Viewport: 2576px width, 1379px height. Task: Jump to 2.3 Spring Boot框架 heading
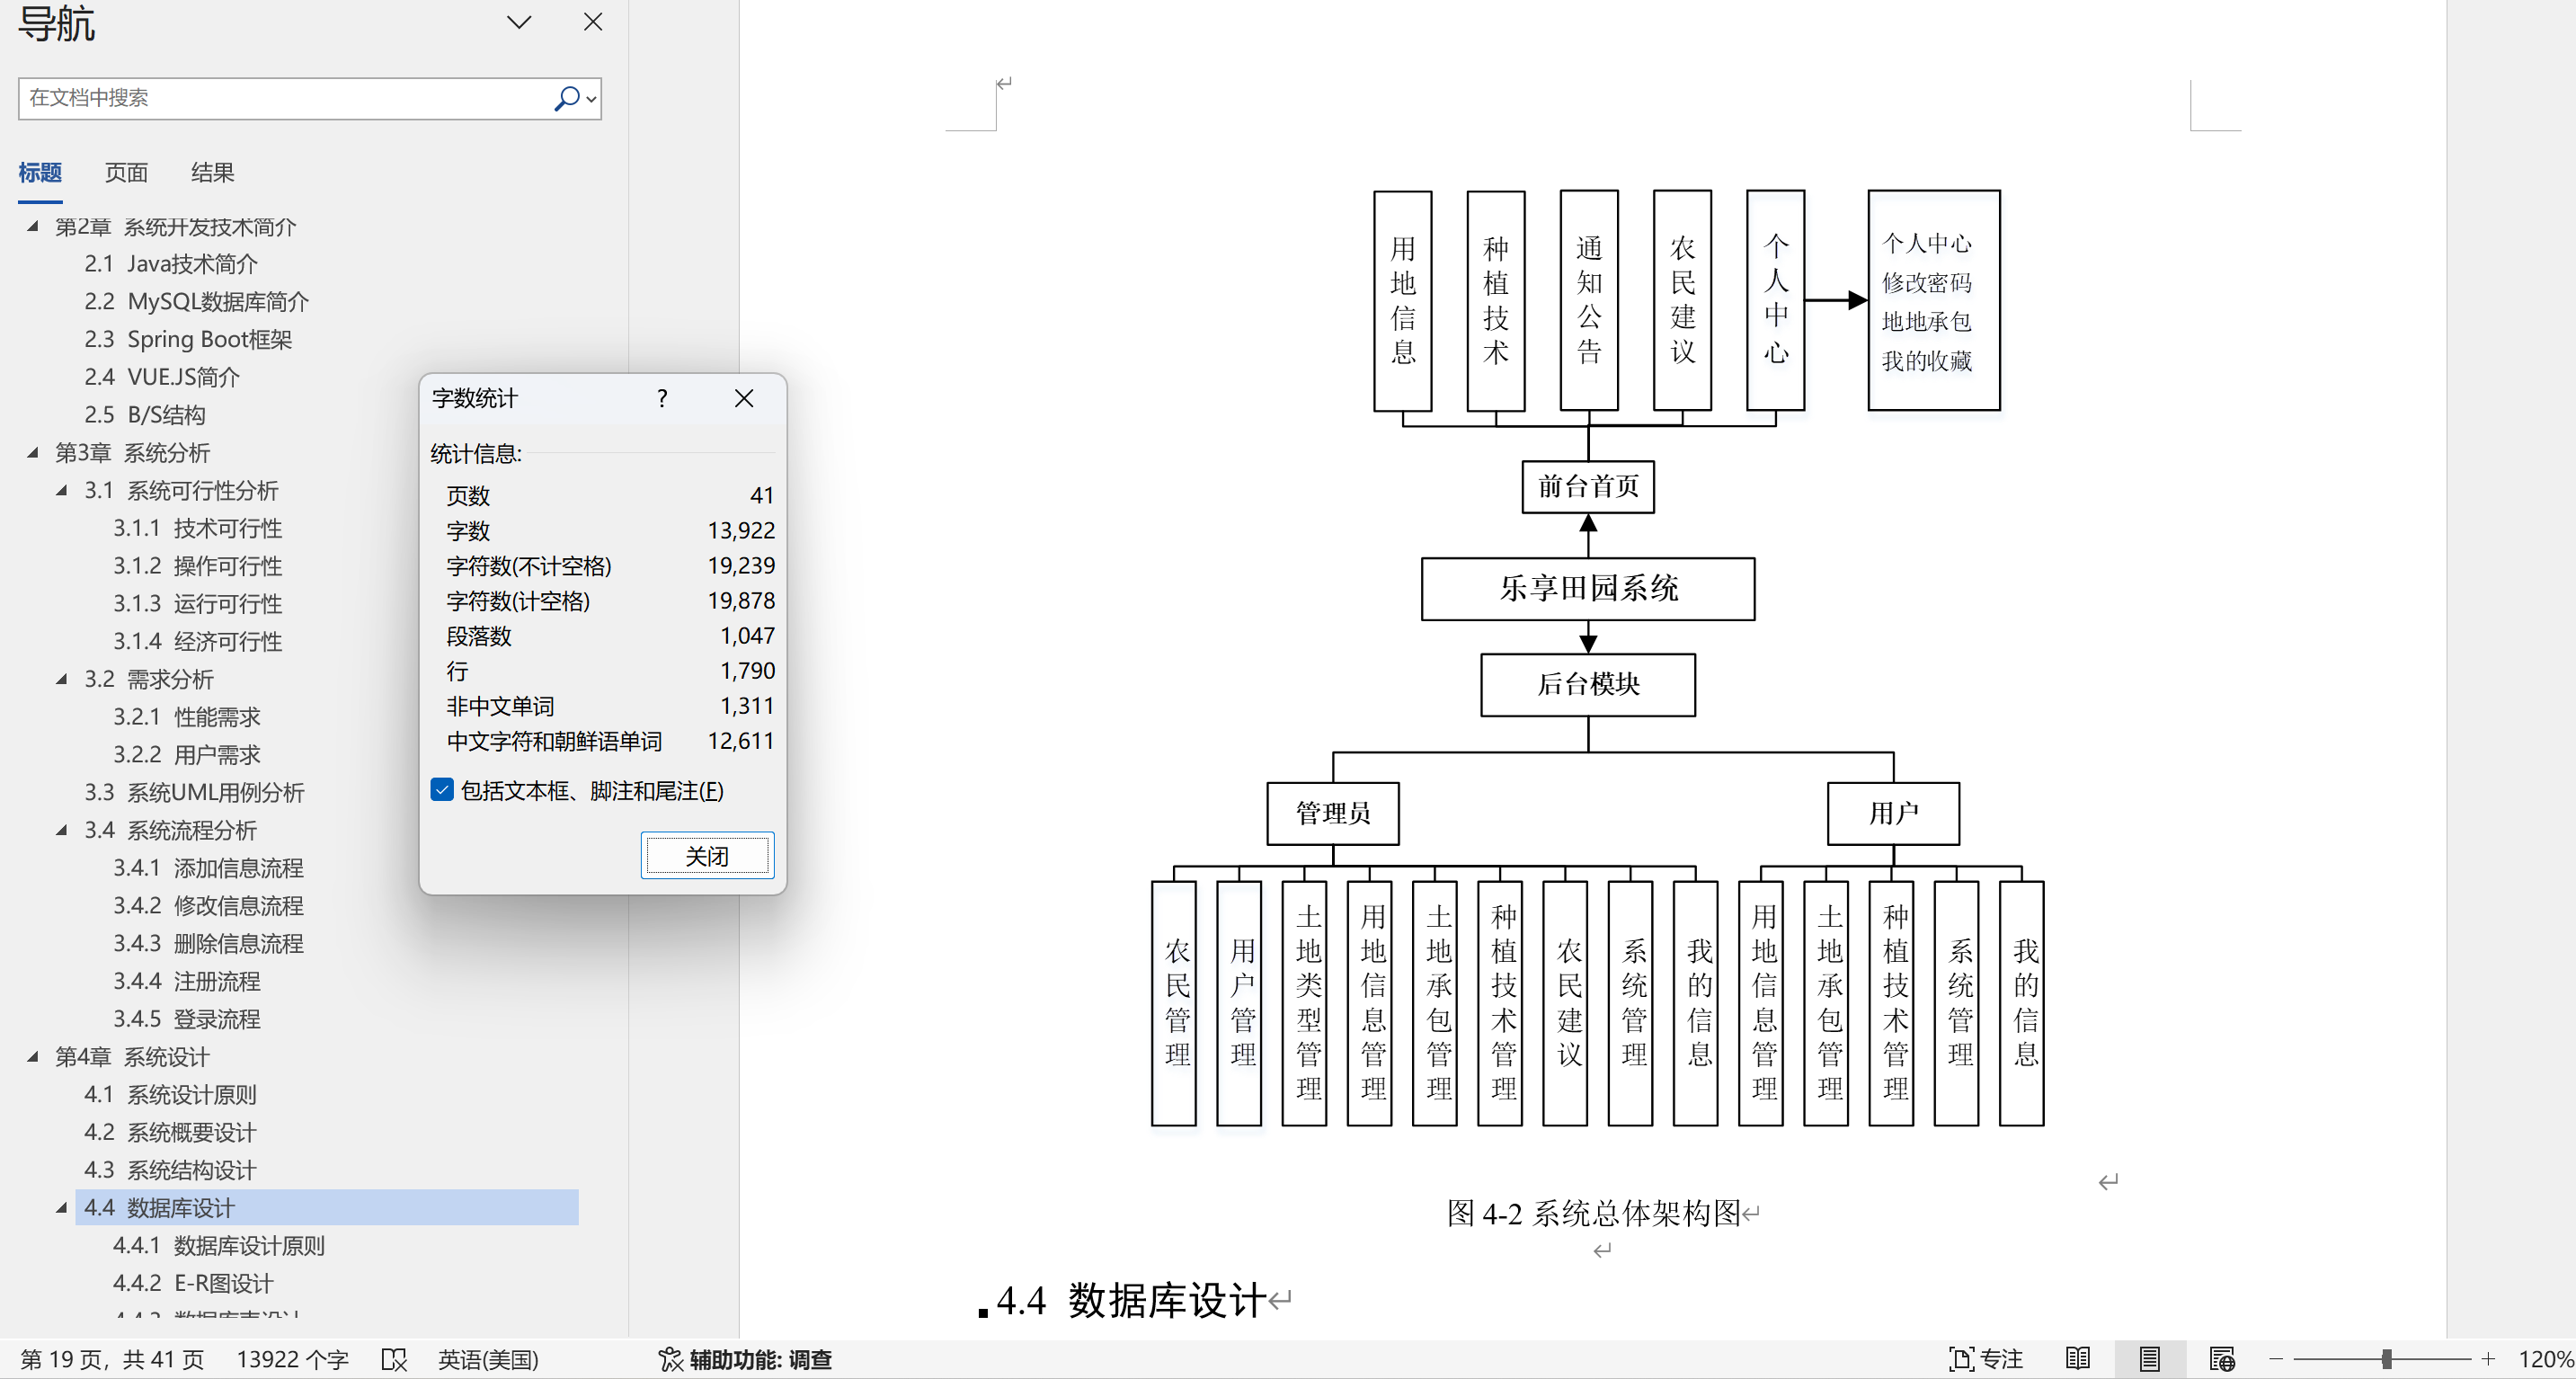(188, 339)
